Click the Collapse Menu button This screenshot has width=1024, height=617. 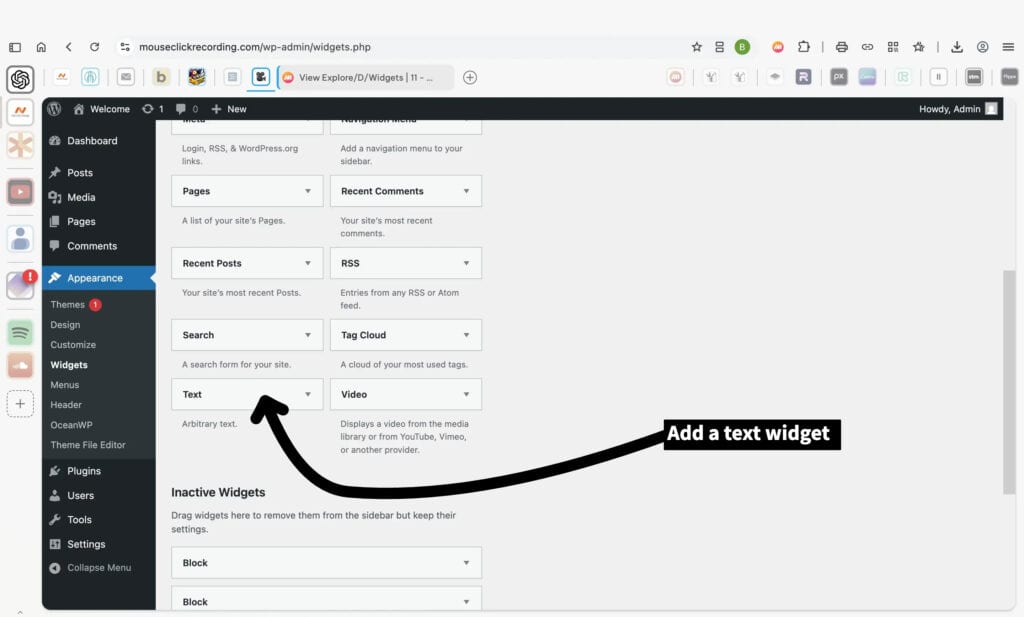98,568
